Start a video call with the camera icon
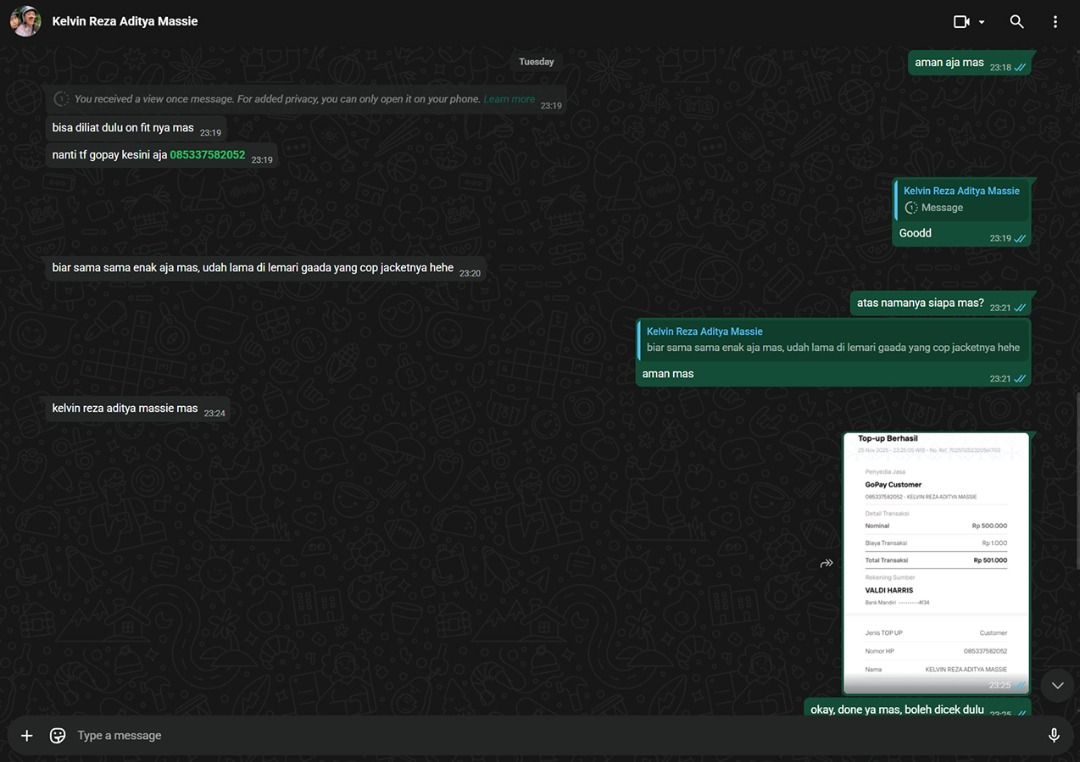The height and width of the screenshot is (762, 1080). (961, 21)
